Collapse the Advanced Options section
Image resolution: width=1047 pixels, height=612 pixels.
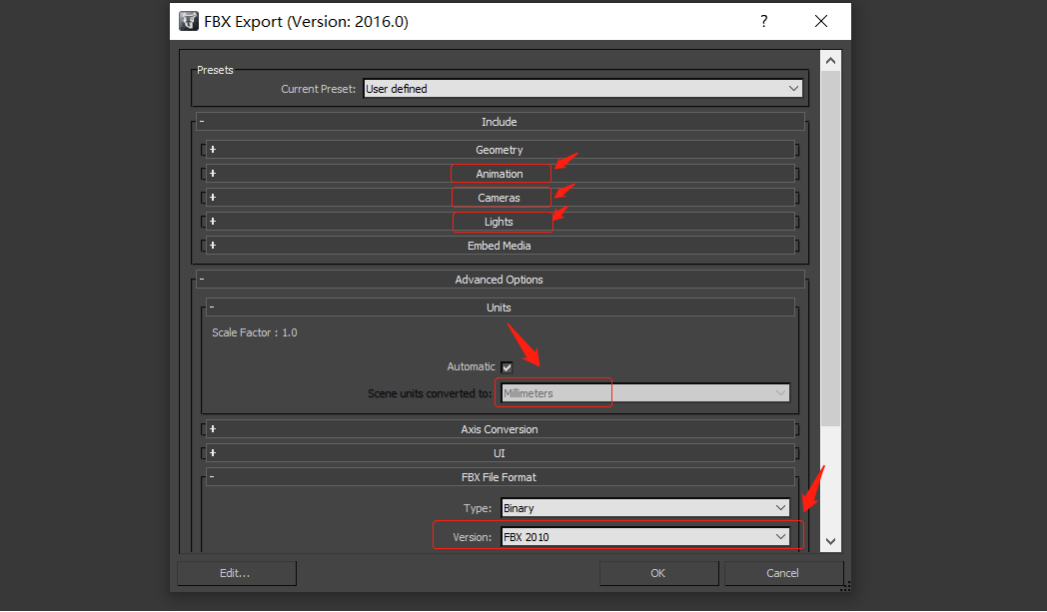tap(499, 280)
